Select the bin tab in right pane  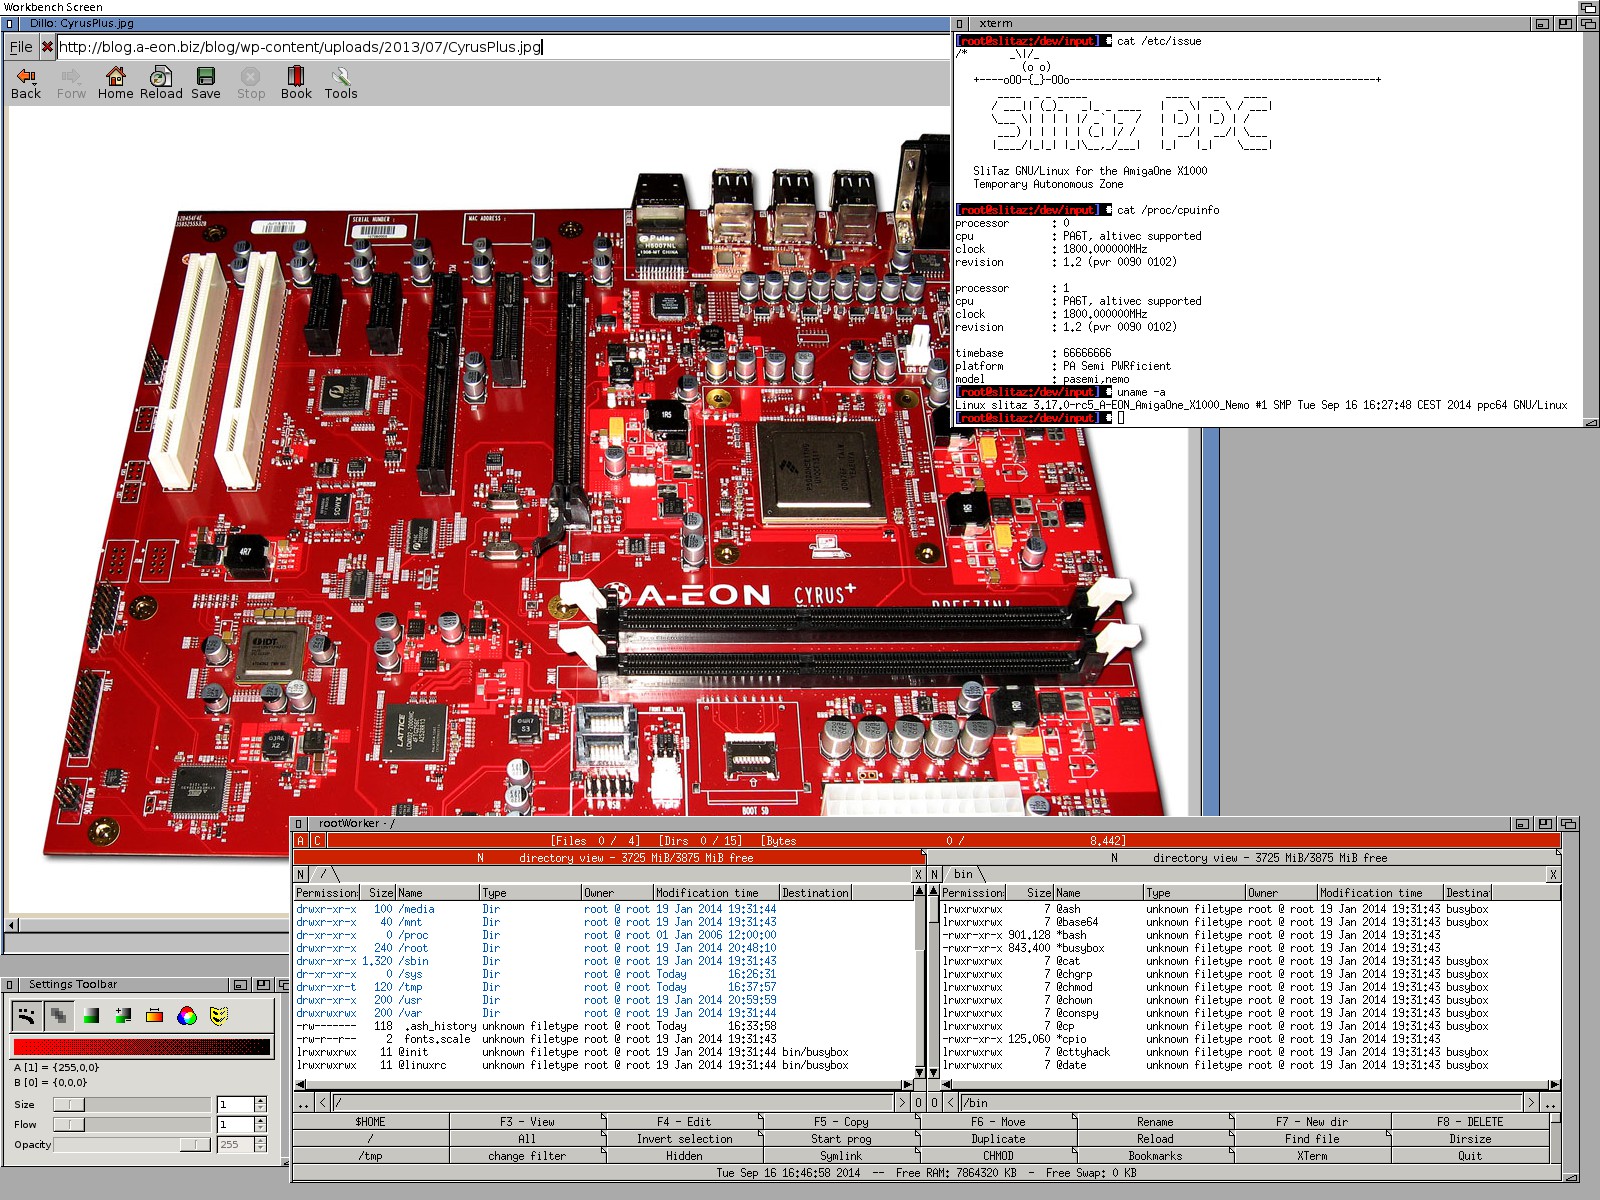coord(963,874)
